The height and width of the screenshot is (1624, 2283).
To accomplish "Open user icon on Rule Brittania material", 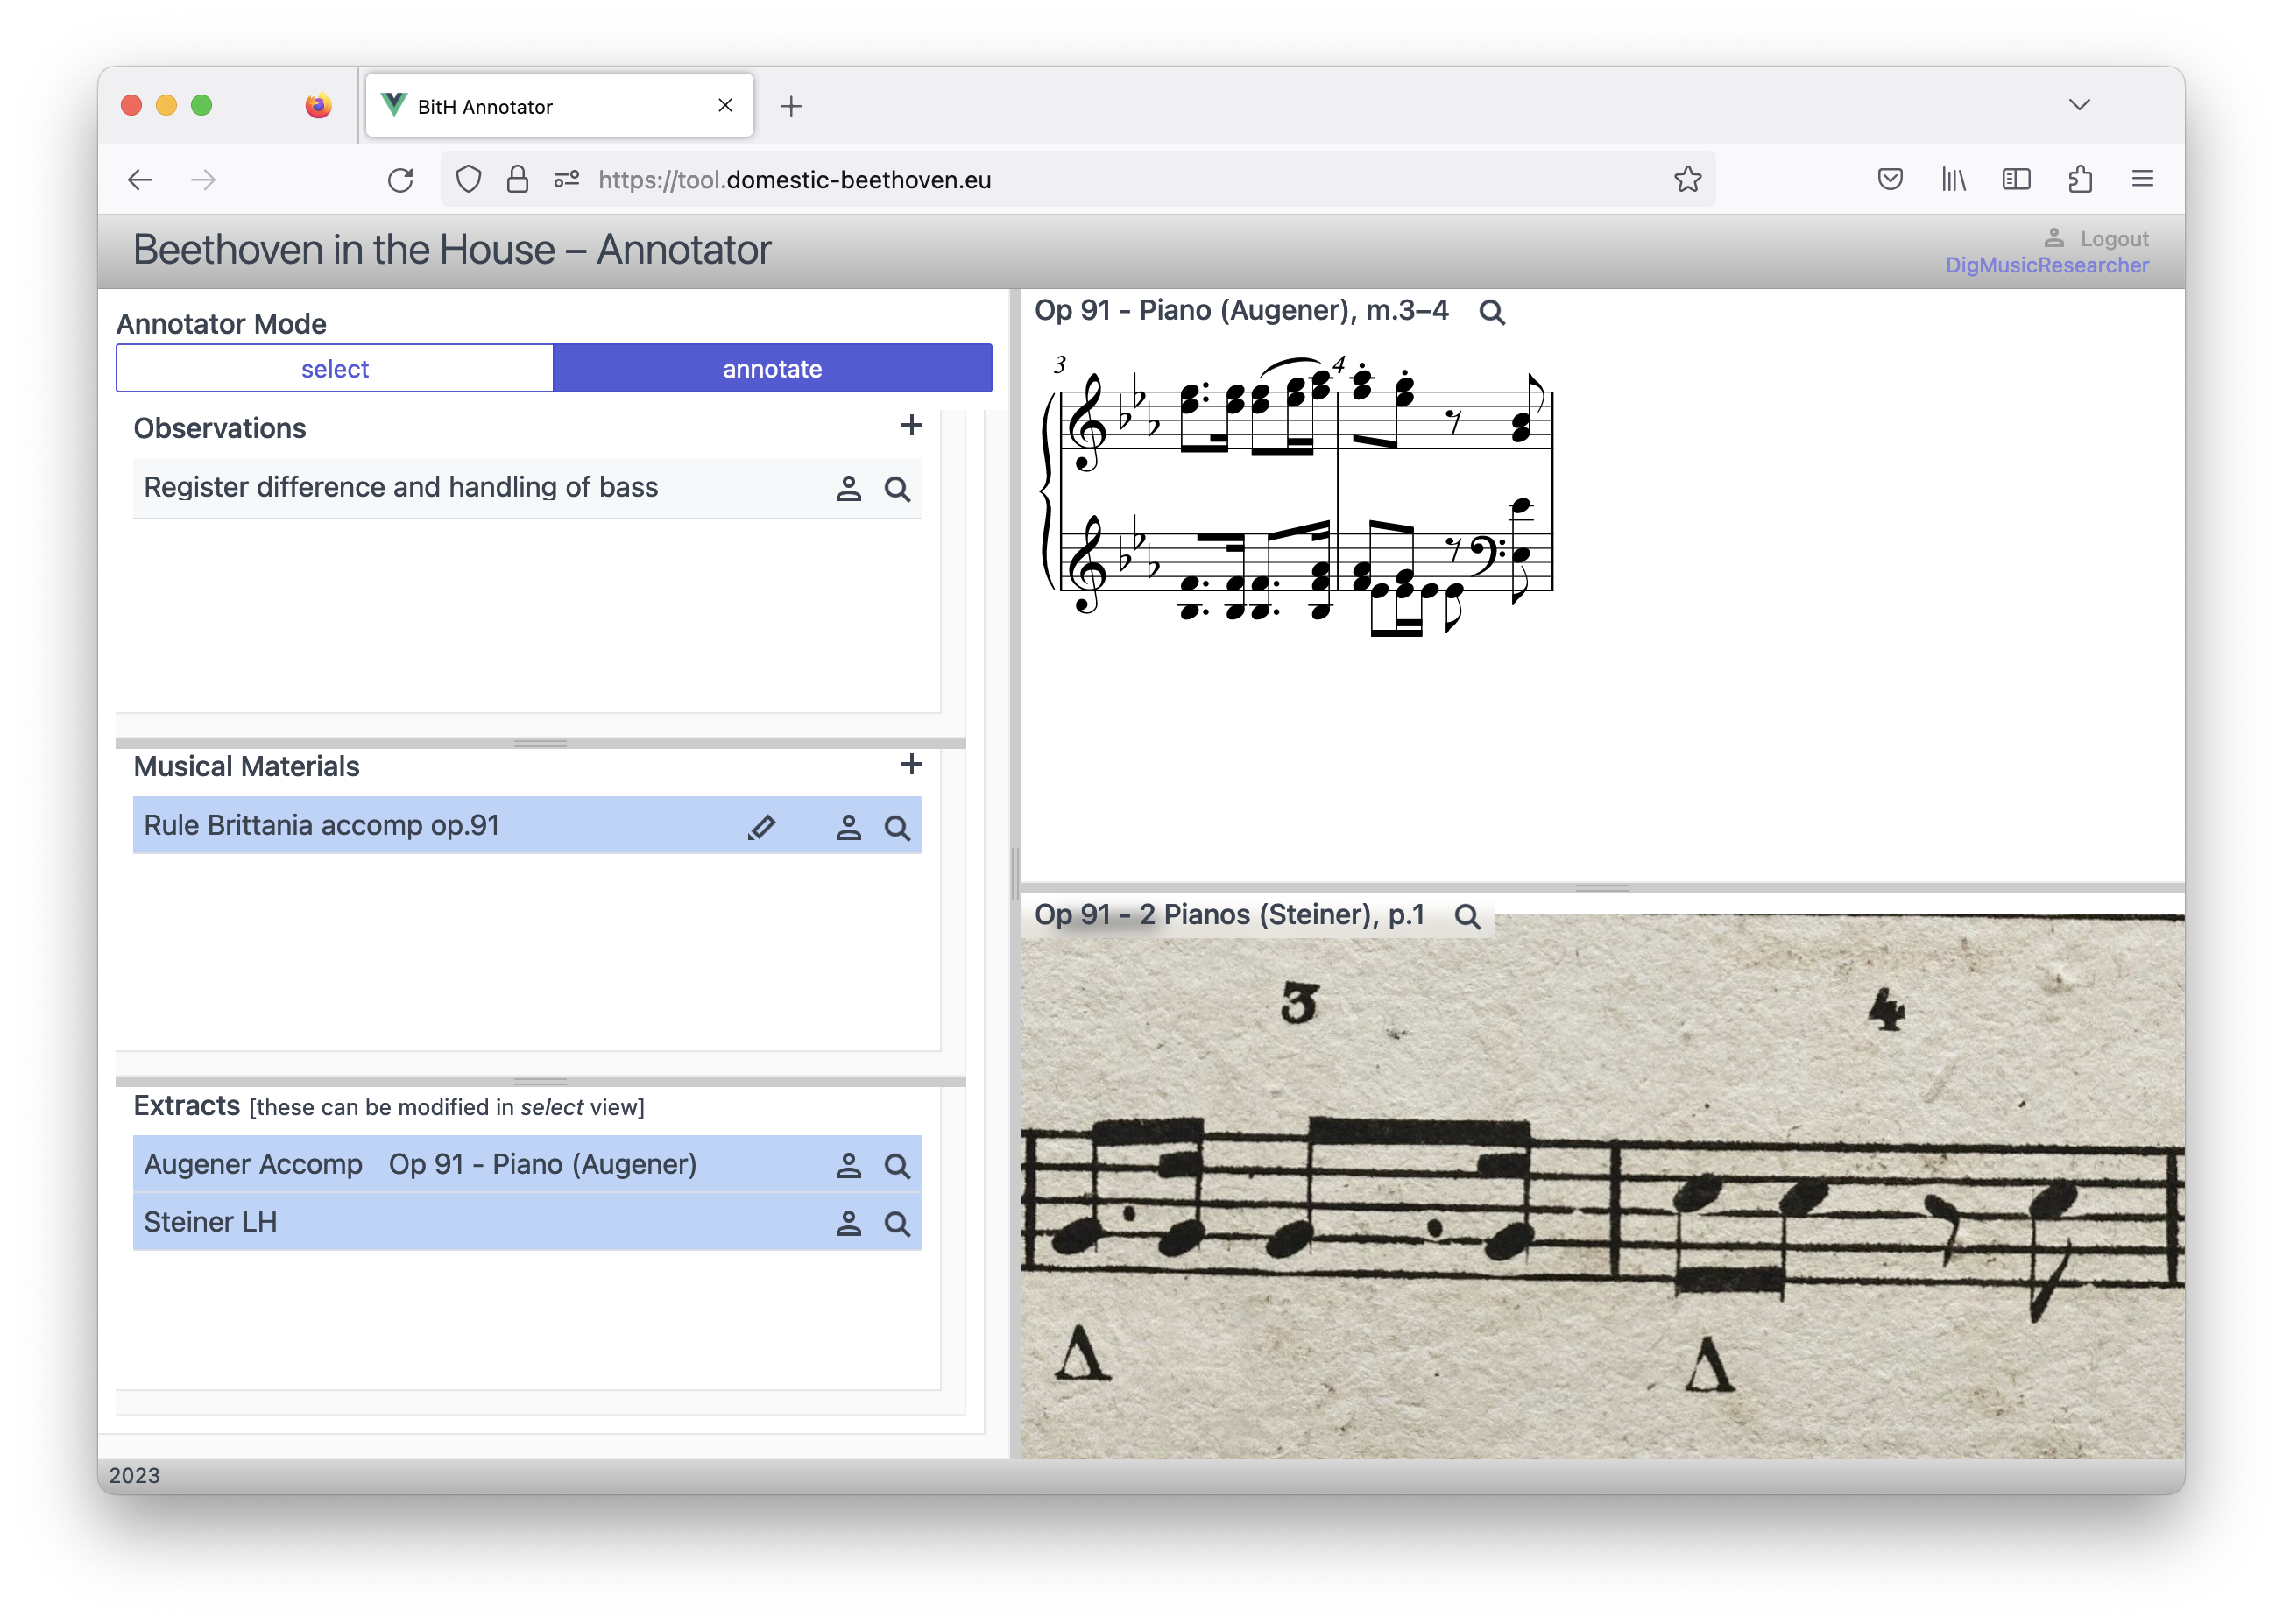I will point(848,827).
